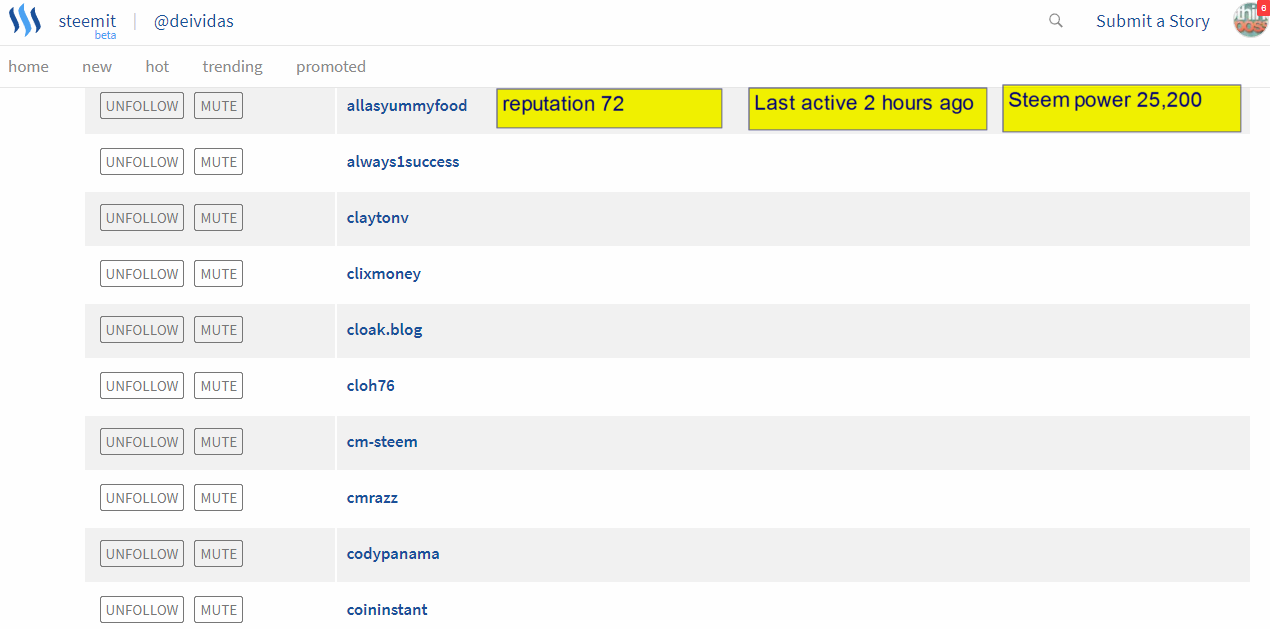
Task: Open coininstant profile
Action: point(387,609)
